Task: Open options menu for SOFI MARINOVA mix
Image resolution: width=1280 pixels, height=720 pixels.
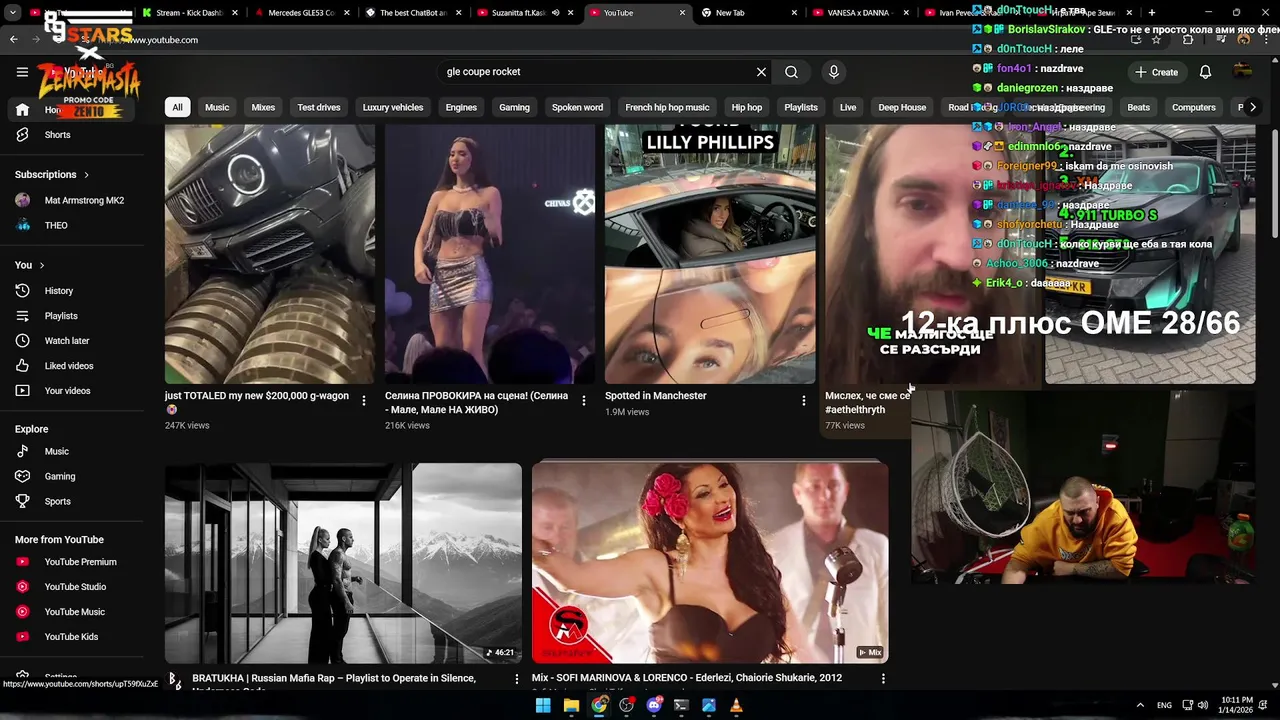Action: (x=883, y=678)
